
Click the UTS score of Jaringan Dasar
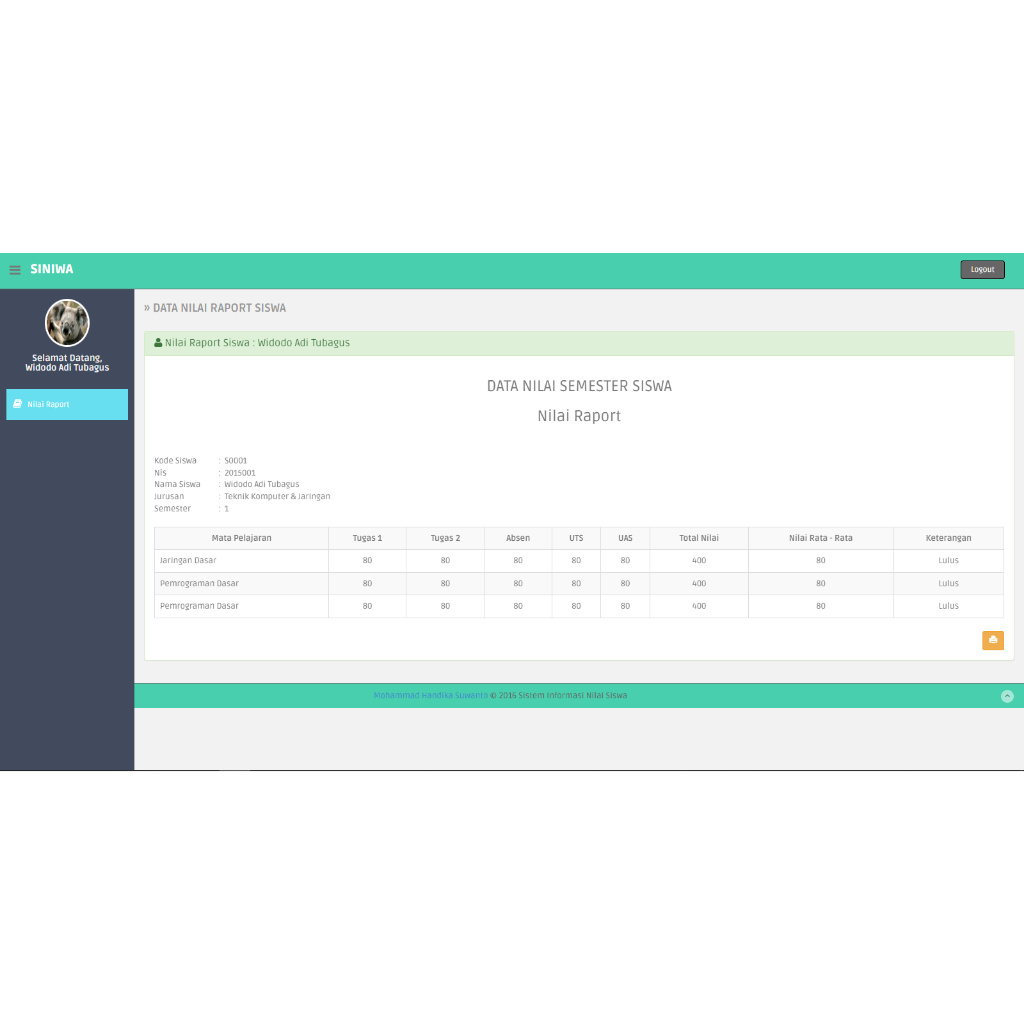pyautogui.click(x=575, y=560)
